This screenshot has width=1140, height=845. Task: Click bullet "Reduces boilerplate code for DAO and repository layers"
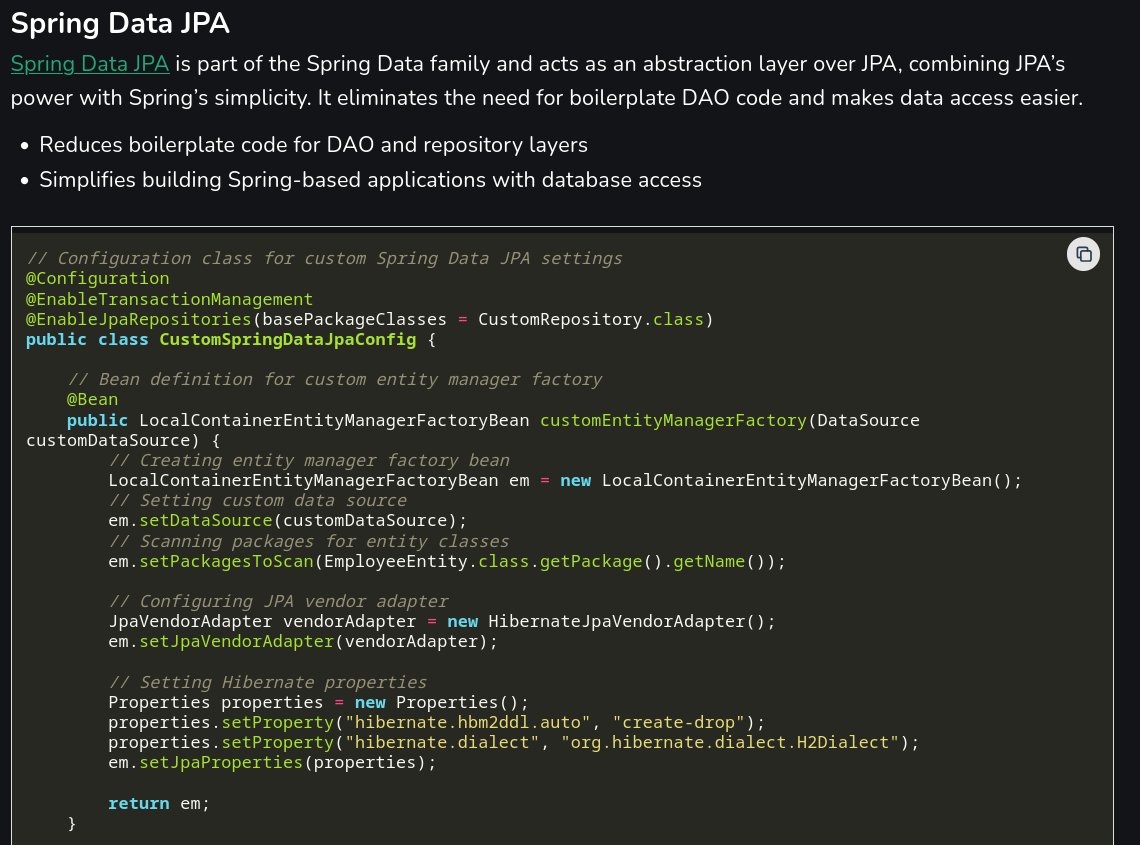(313, 145)
